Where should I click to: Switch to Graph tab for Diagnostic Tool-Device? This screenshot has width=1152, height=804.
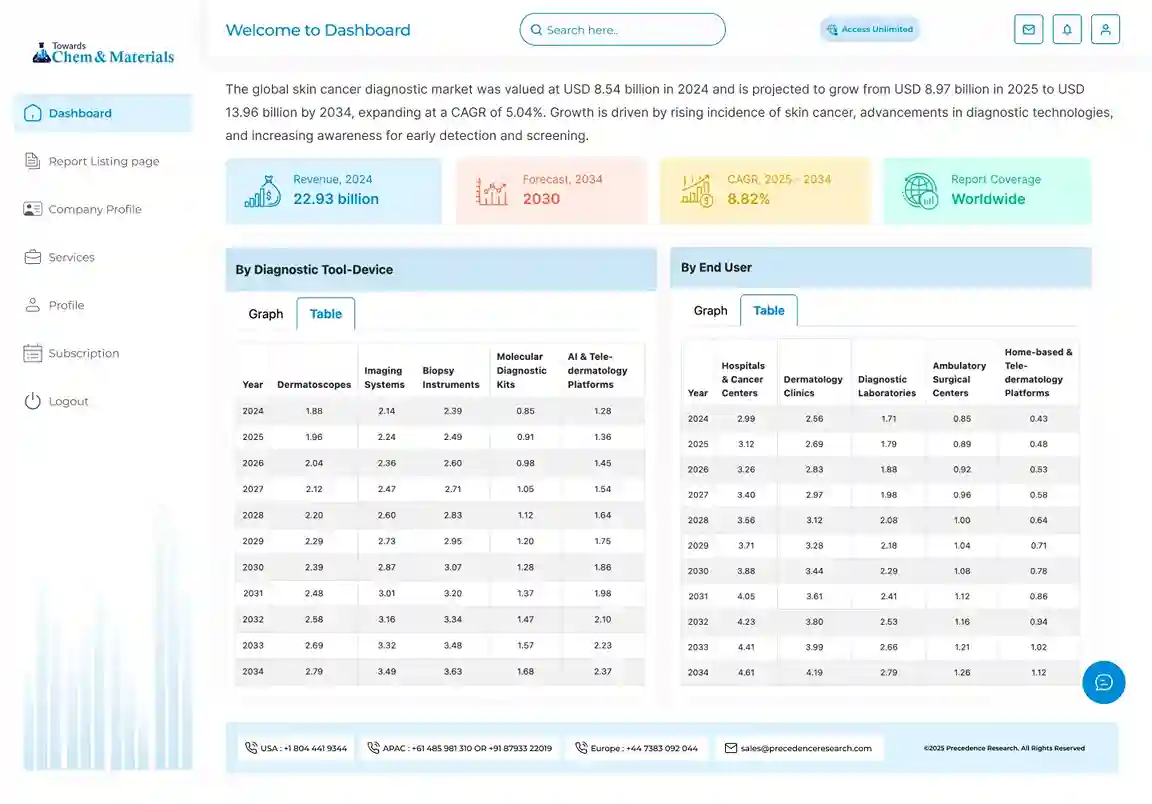266,314
